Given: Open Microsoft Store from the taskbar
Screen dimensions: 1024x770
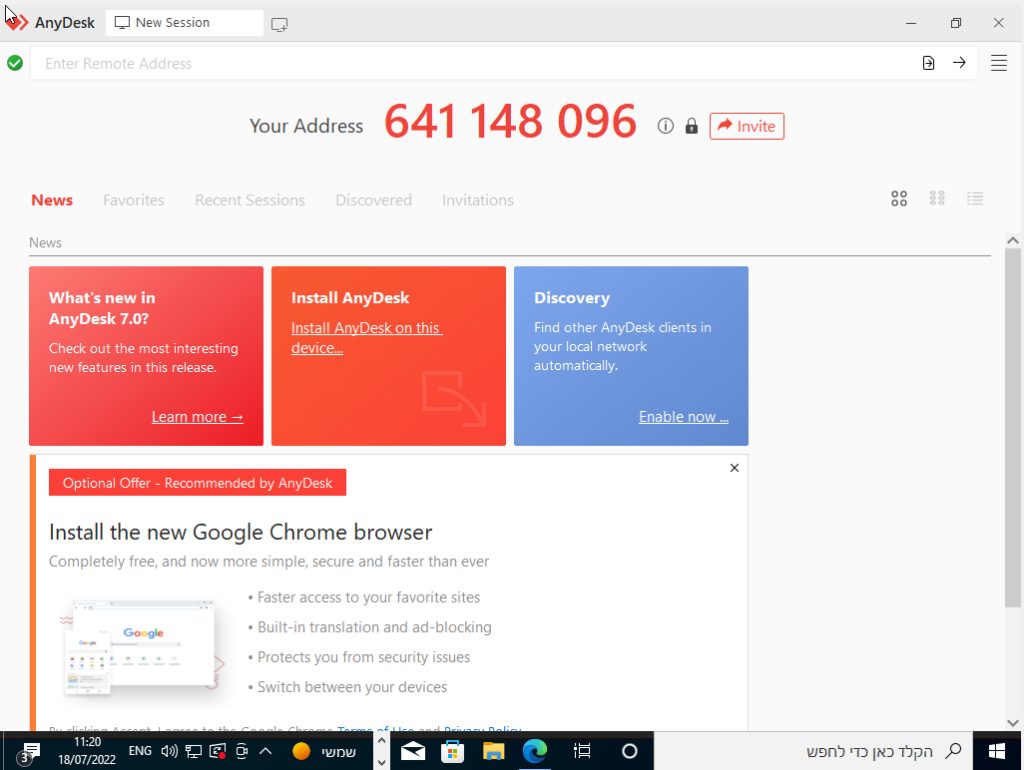Looking at the screenshot, I should (453, 751).
